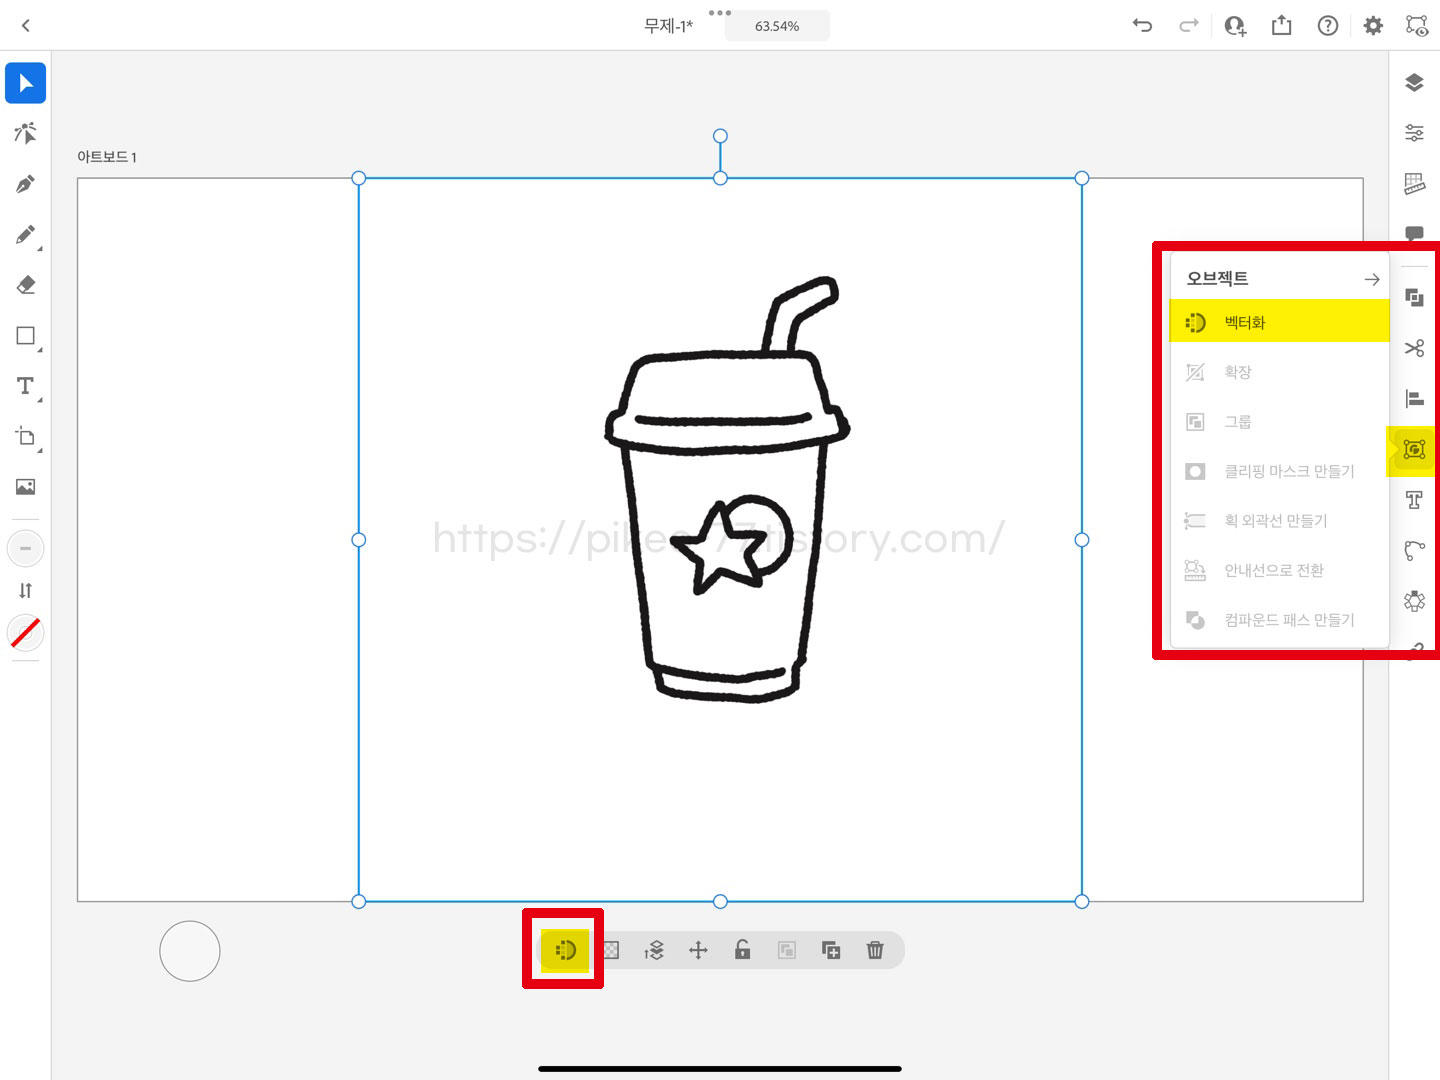Undo the last action

click(1142, 26)
